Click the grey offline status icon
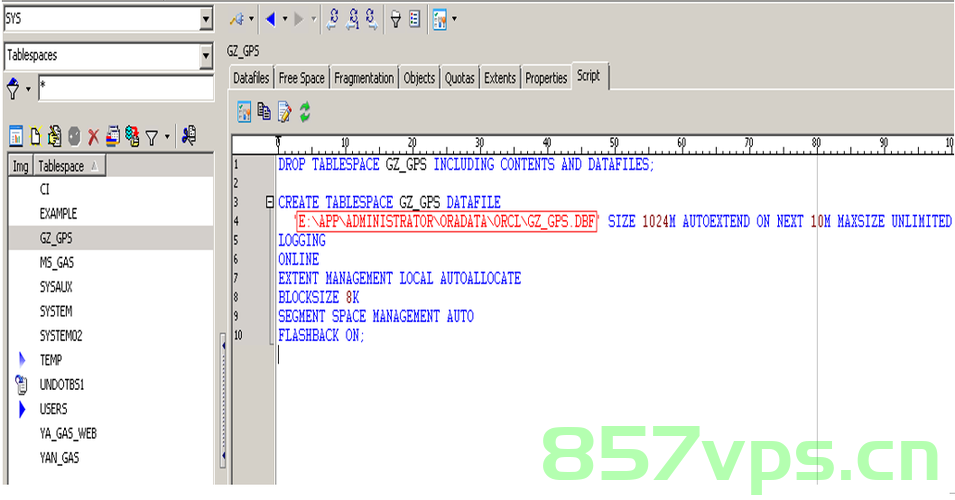955x500 pixels. pyautogui.click(x=74, y=136)
